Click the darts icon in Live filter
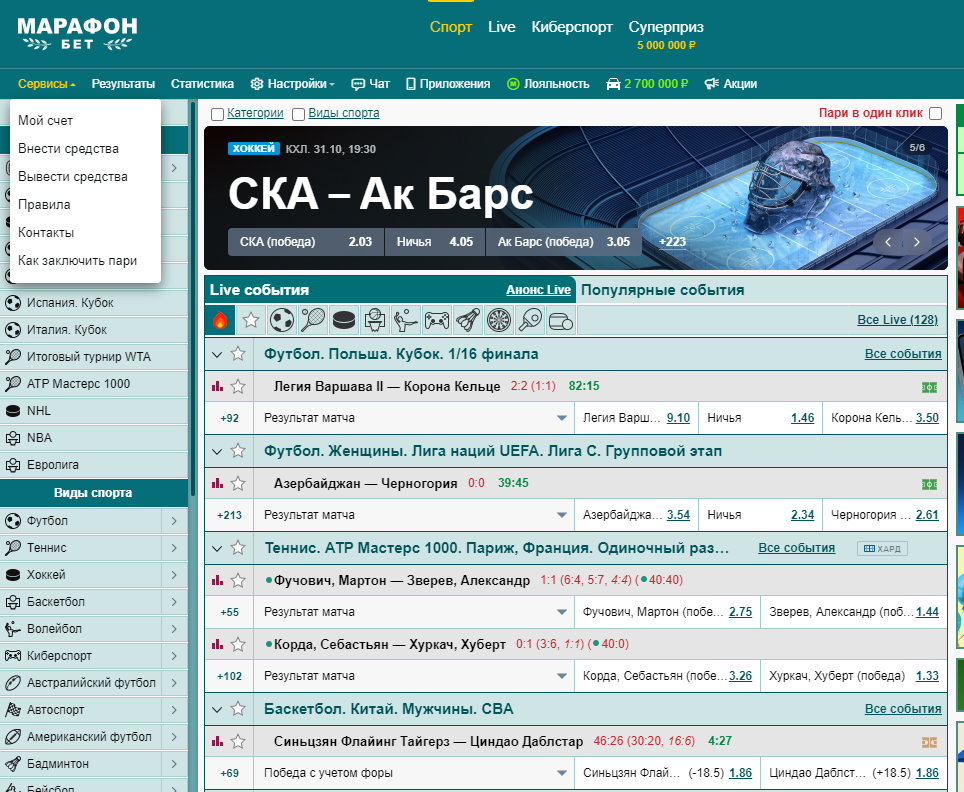 tap(498, 320)
